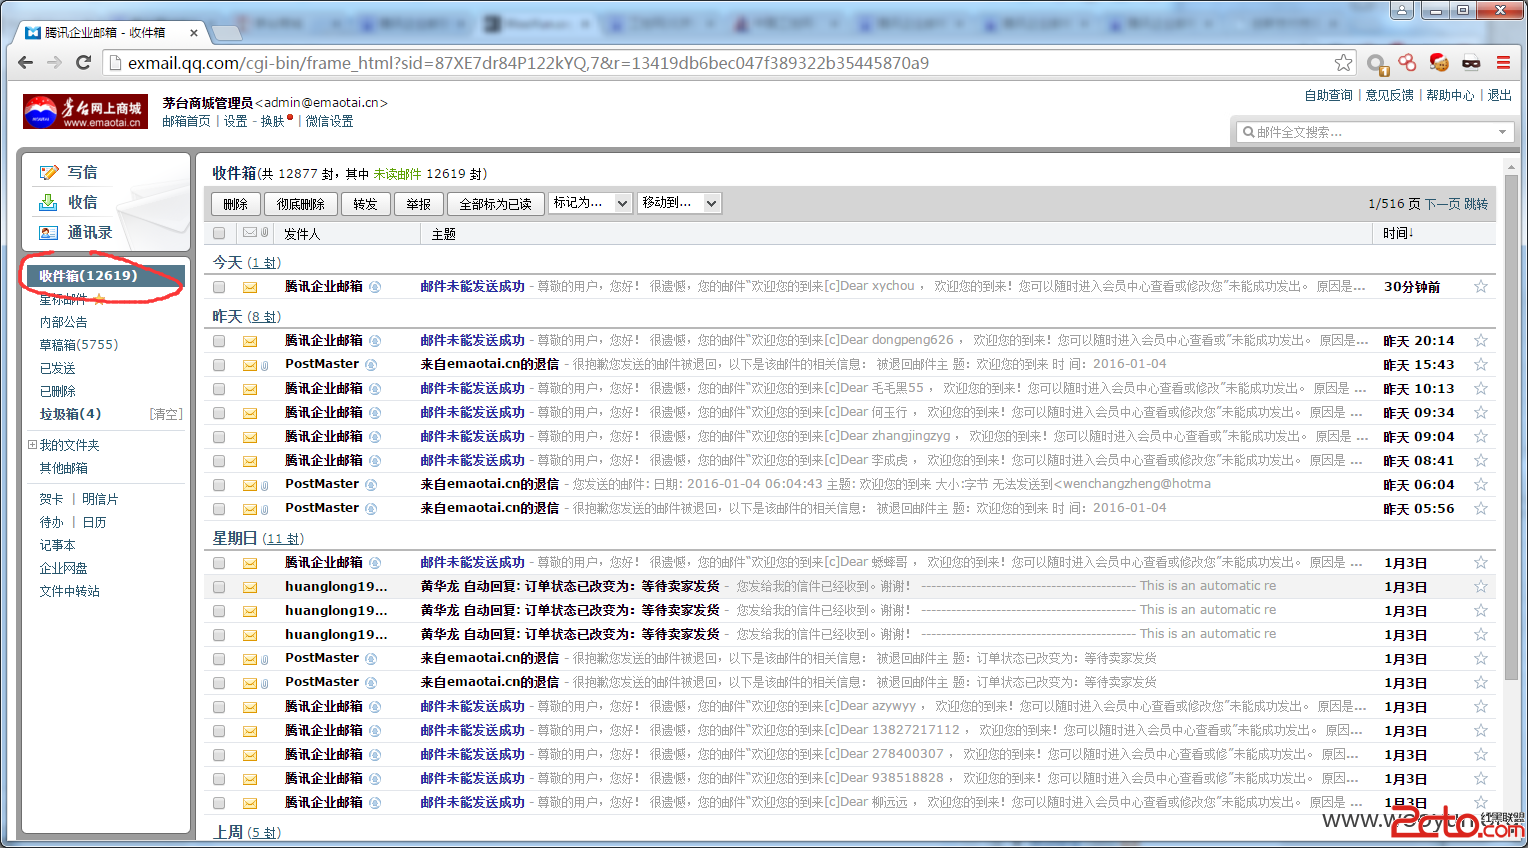The width and height of the screenshot is (1528, 848).
Task: Click the 彻底删除 button
Action: click(x=301, y=204)
